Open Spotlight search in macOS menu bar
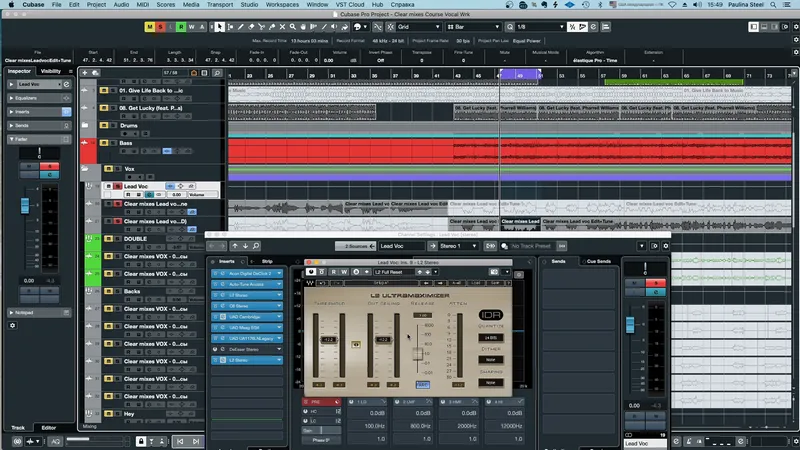 click(x=773, y=5)
